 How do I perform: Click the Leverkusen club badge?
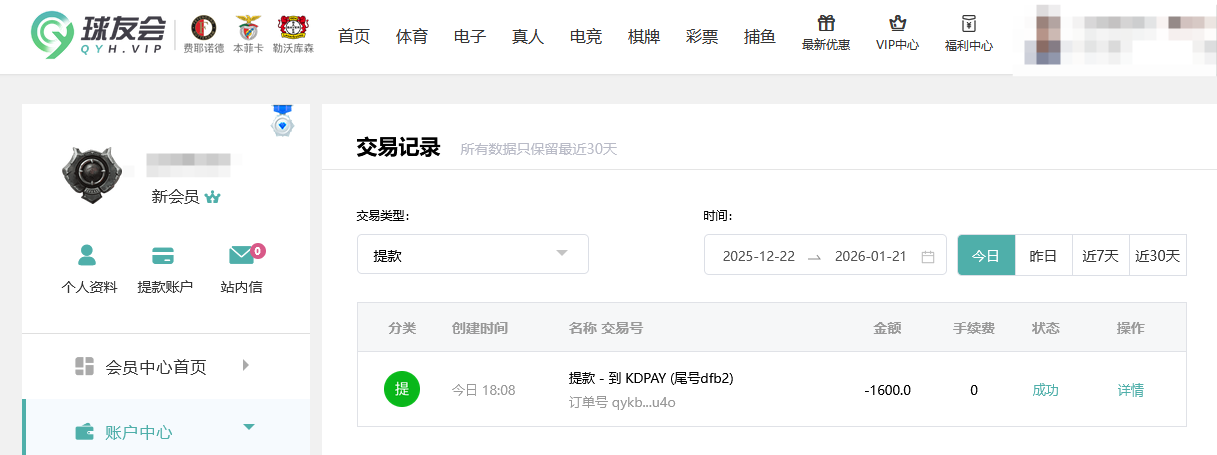point(292,27)
